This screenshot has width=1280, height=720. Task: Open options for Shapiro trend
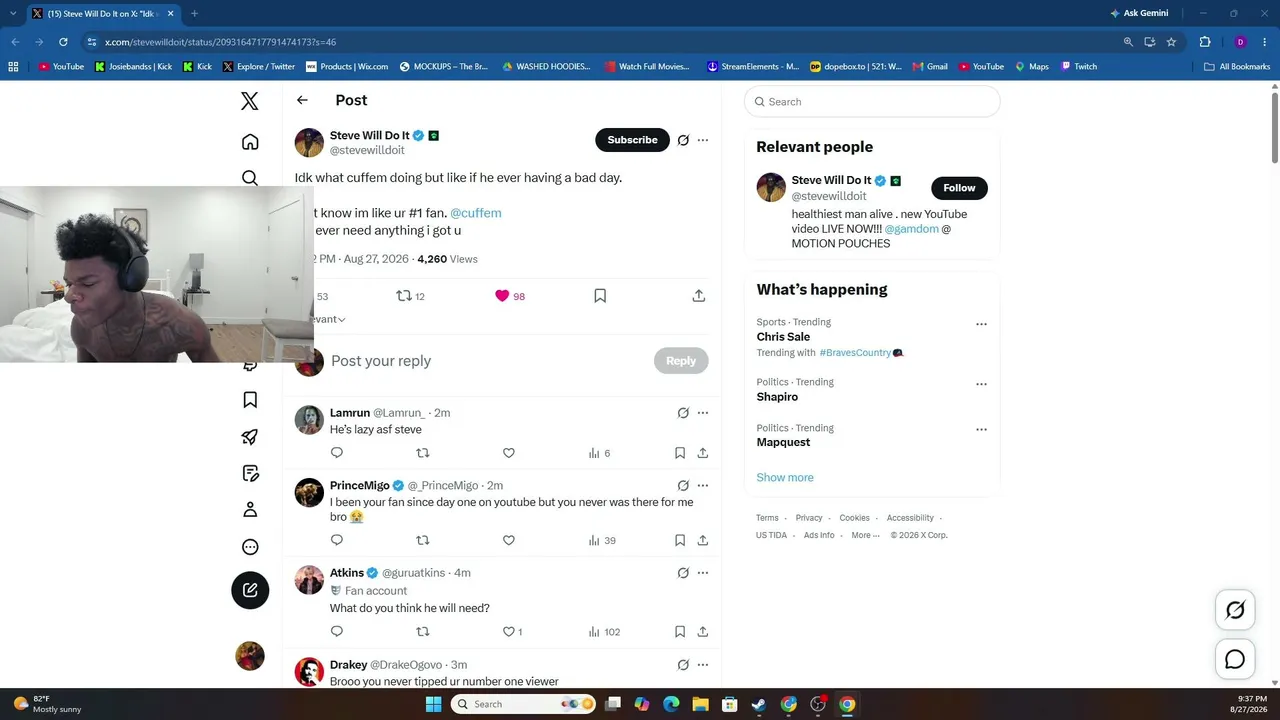pyautogui.click(x=981, y=384)
